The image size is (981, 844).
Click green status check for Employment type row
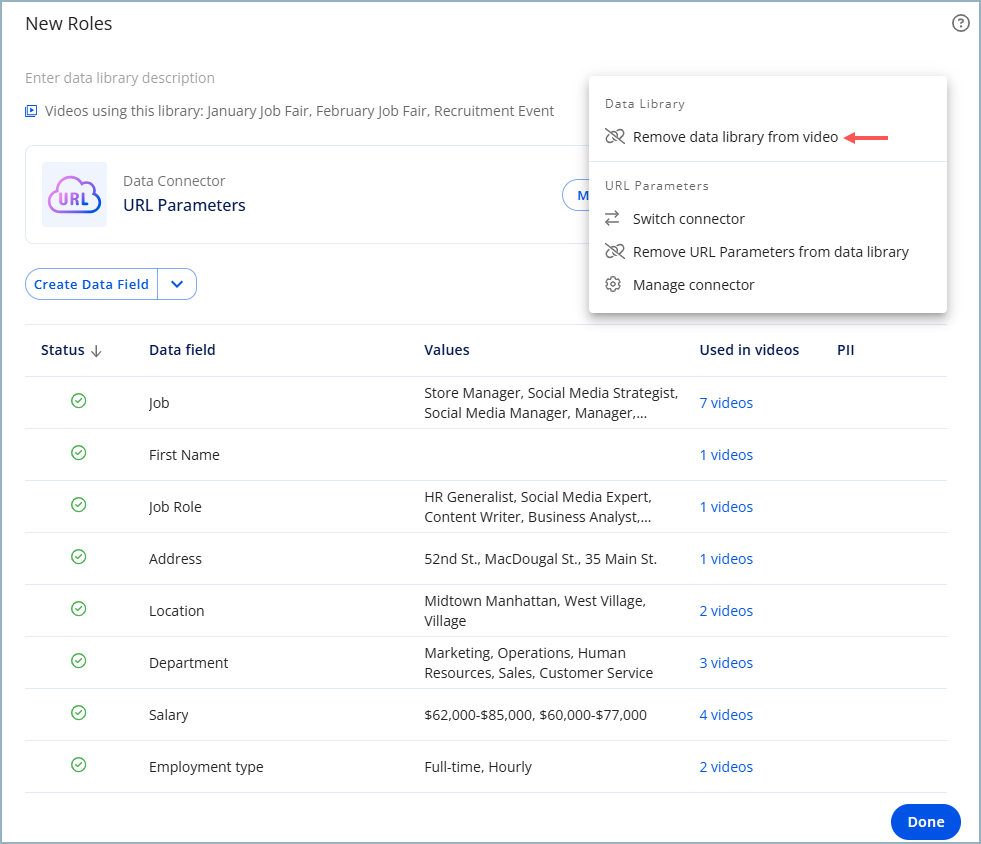[78, 764]
